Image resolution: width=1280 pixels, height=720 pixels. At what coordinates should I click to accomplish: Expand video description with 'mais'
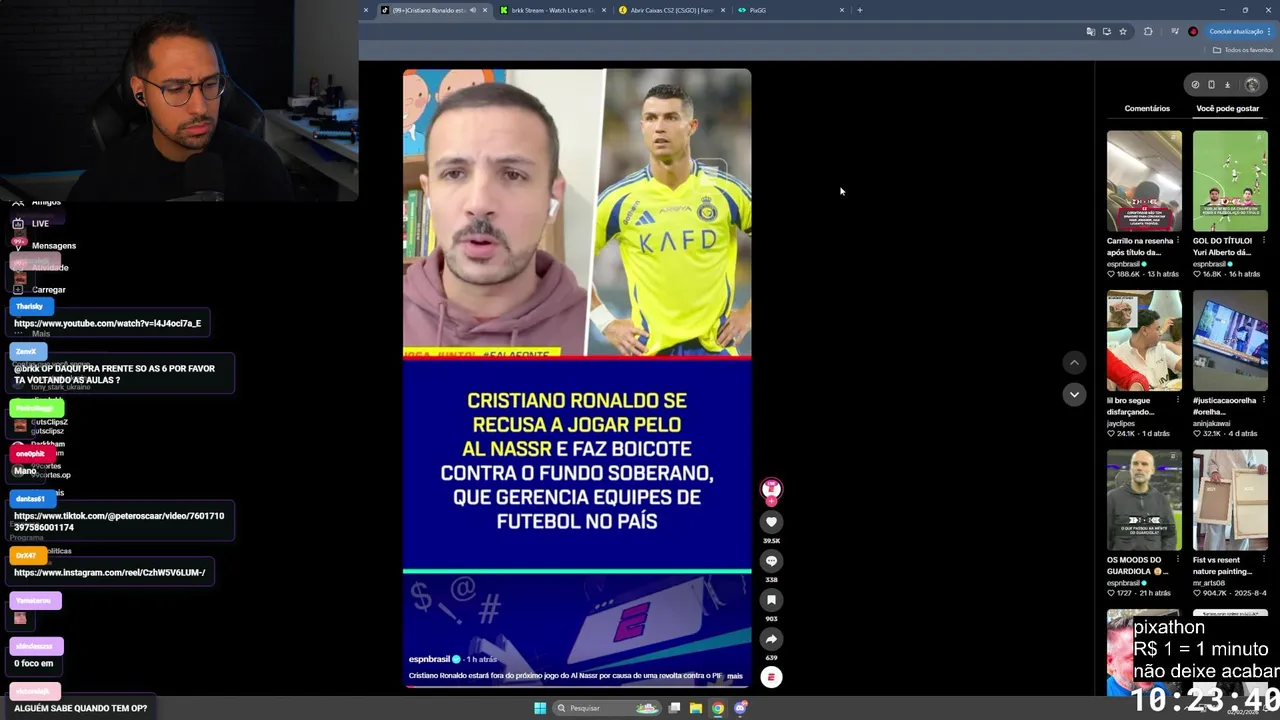point(735,676)
